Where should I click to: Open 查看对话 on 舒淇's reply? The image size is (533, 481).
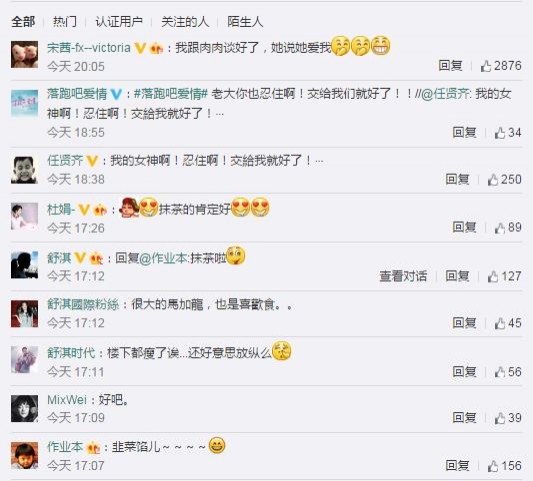403,276
